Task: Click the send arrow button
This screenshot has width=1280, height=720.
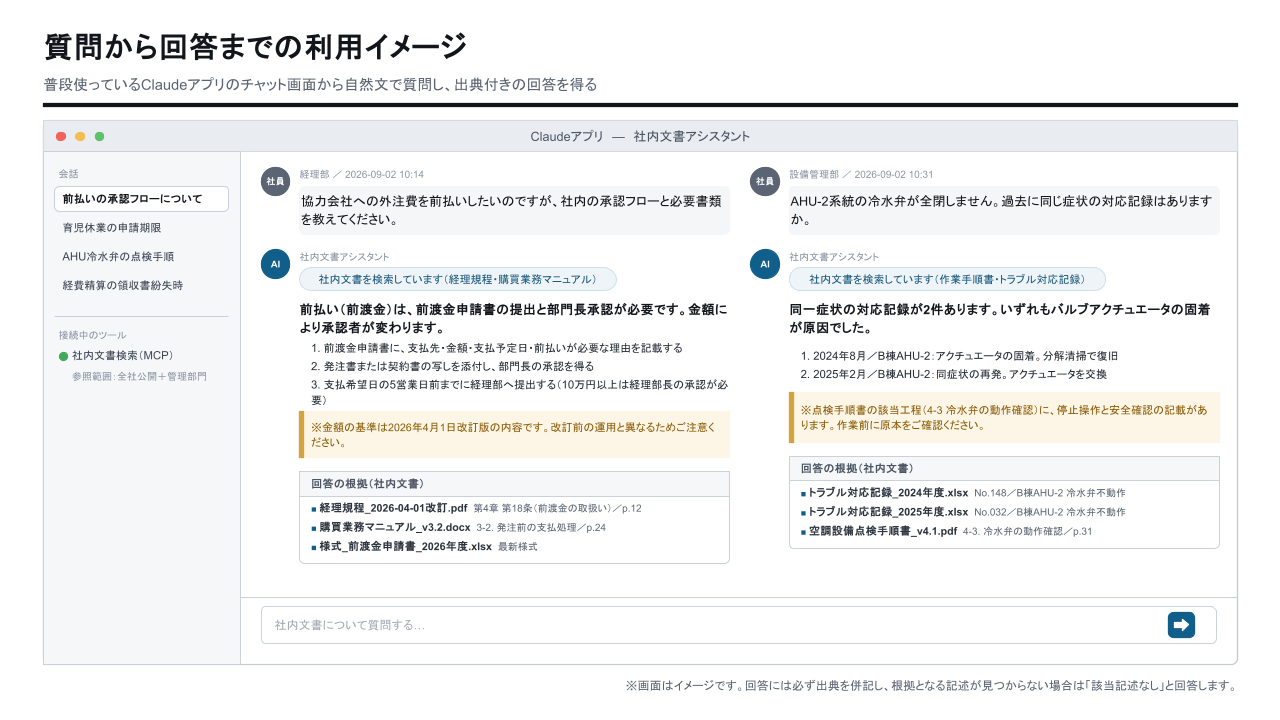Action: tap(1181, 625)
